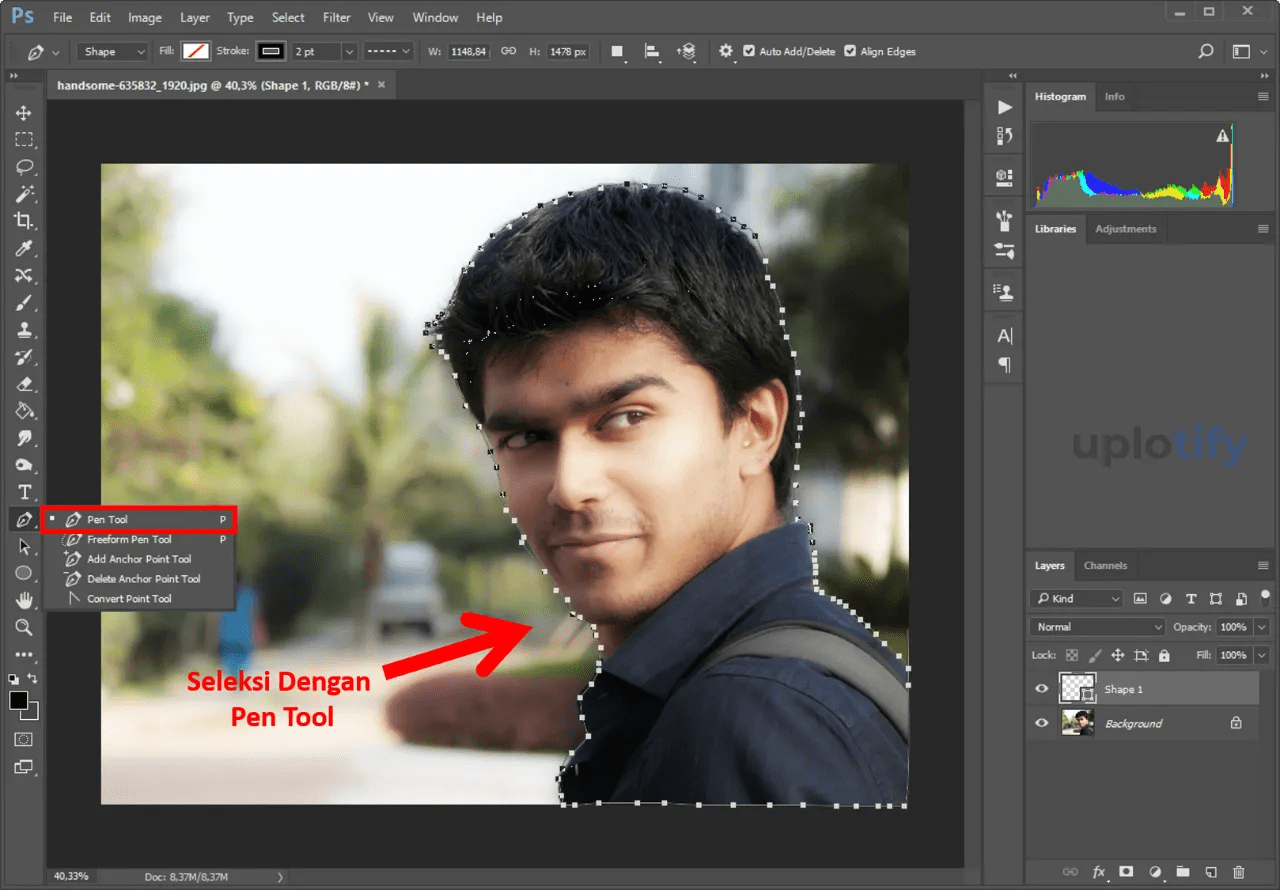The width and height of the screenshot is (1280, 890).
Task: Open the Filter menu
Action: coord(336,17)
